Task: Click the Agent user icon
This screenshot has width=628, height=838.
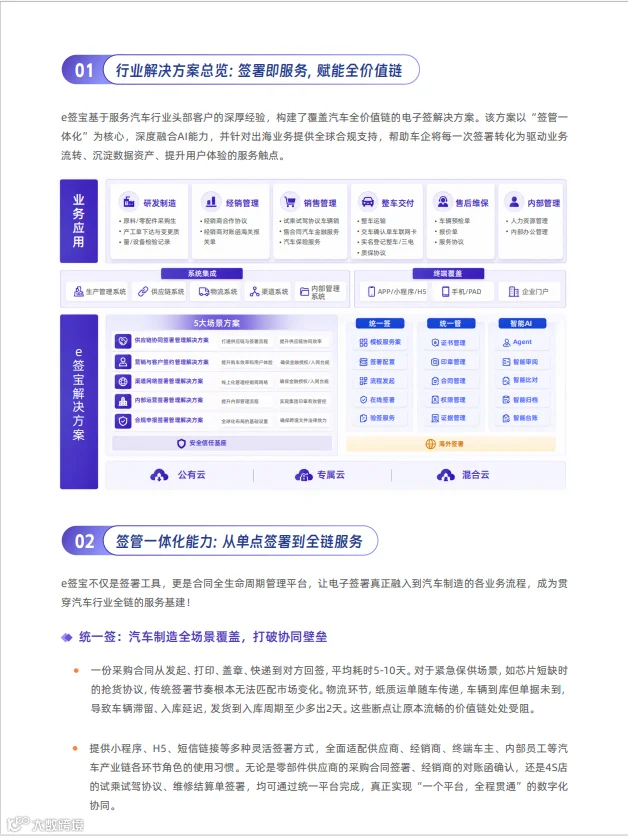Action: [x=506, y=342]
